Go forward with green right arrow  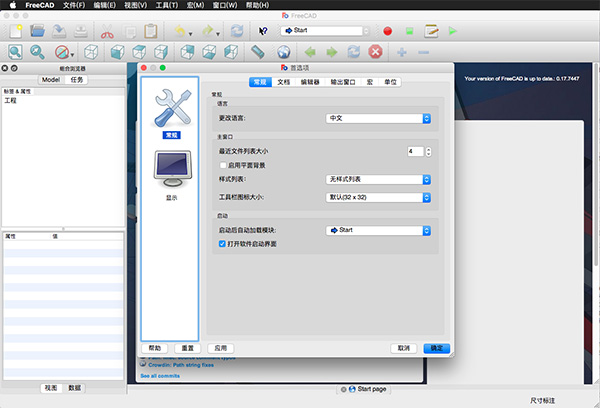point(332,52)
